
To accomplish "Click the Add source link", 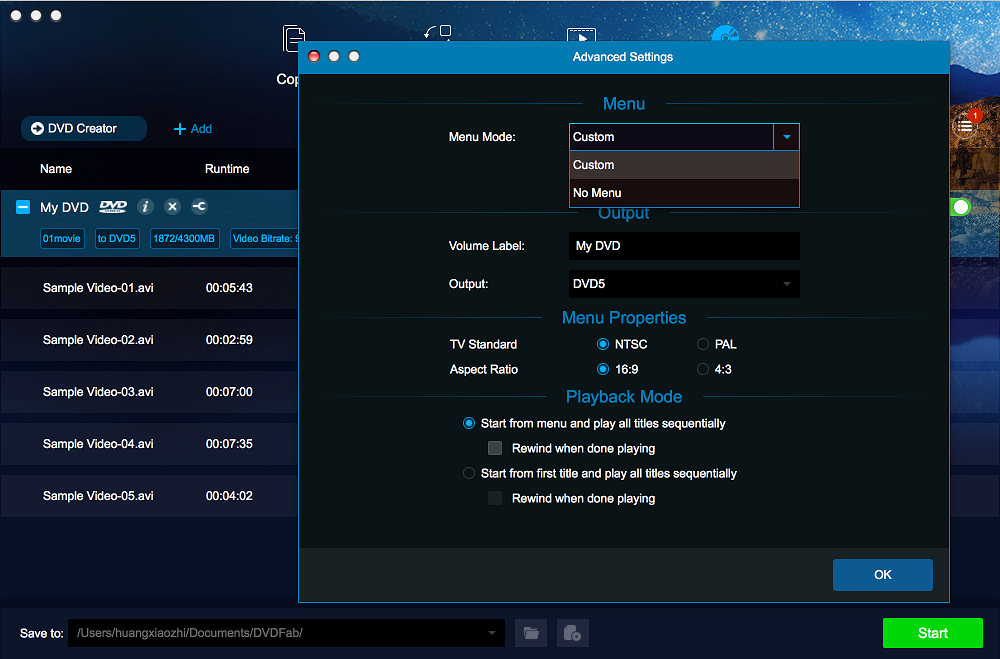I will [193, 129].
